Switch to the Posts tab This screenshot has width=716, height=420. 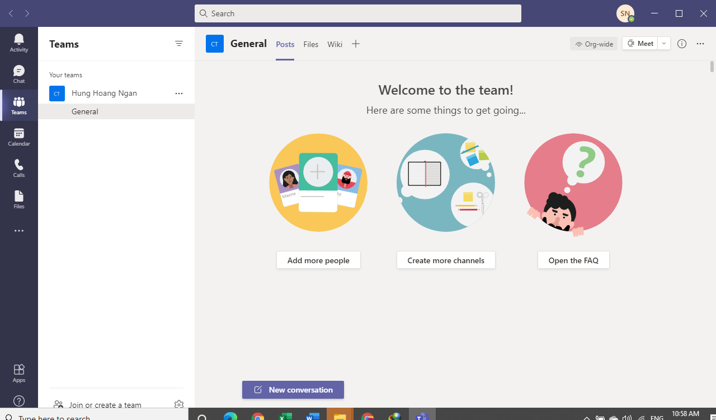click(x=285, y=44)
